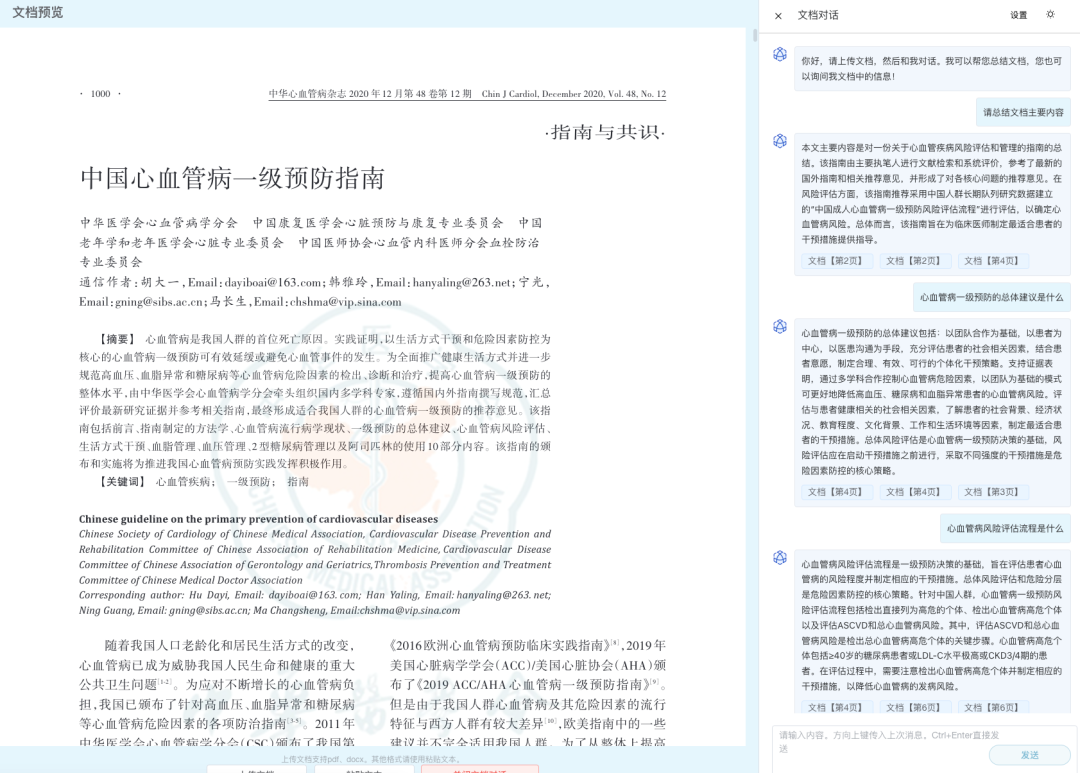Click the hint text 上传文档支持pdf、docx
This screenshot has height=773, width=1080.
click(x=370, y=759)
